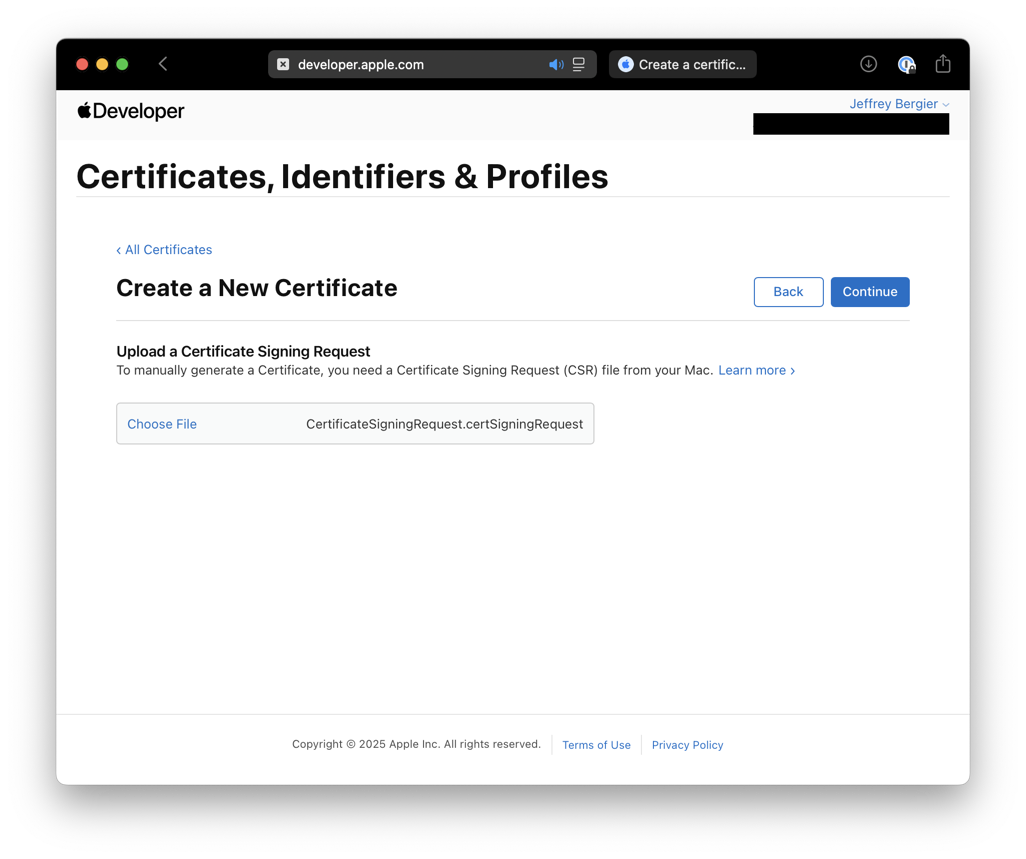The image size is (1026, 859).
Task: Mute the tab audio speaker icon
Action: click(x=556, y=65)
